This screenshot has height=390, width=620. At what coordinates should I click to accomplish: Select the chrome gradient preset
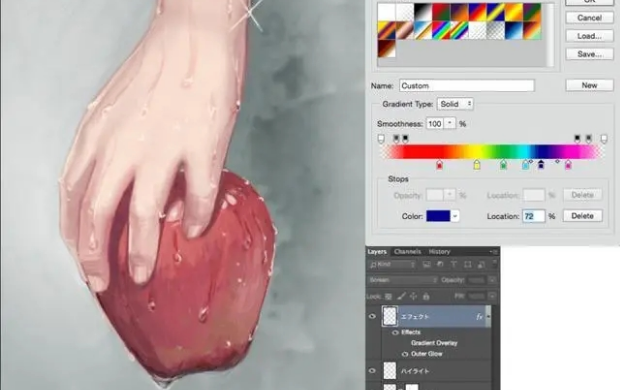(423, 30)
